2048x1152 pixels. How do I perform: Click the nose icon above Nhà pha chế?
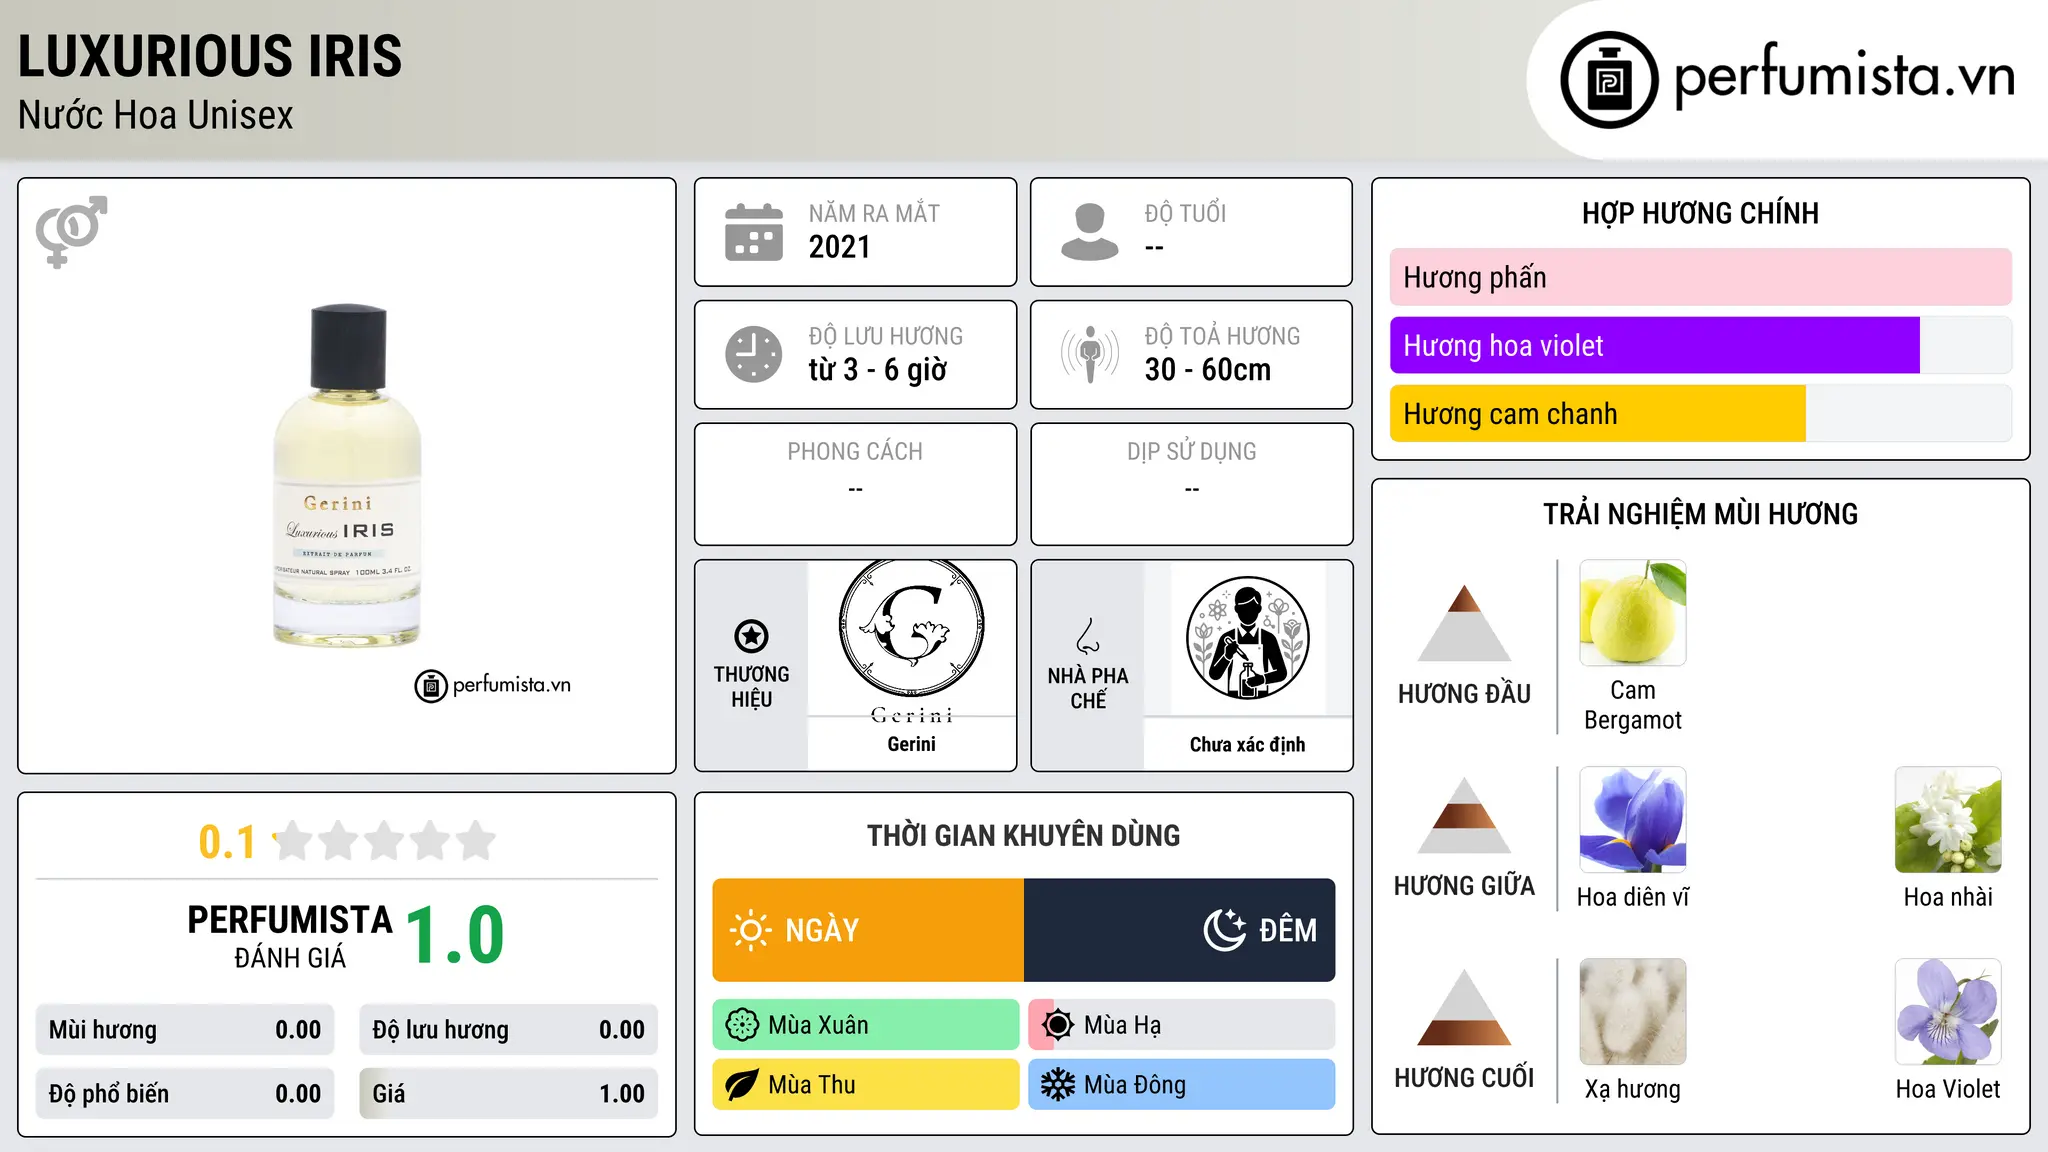[x=1088, y=636]
